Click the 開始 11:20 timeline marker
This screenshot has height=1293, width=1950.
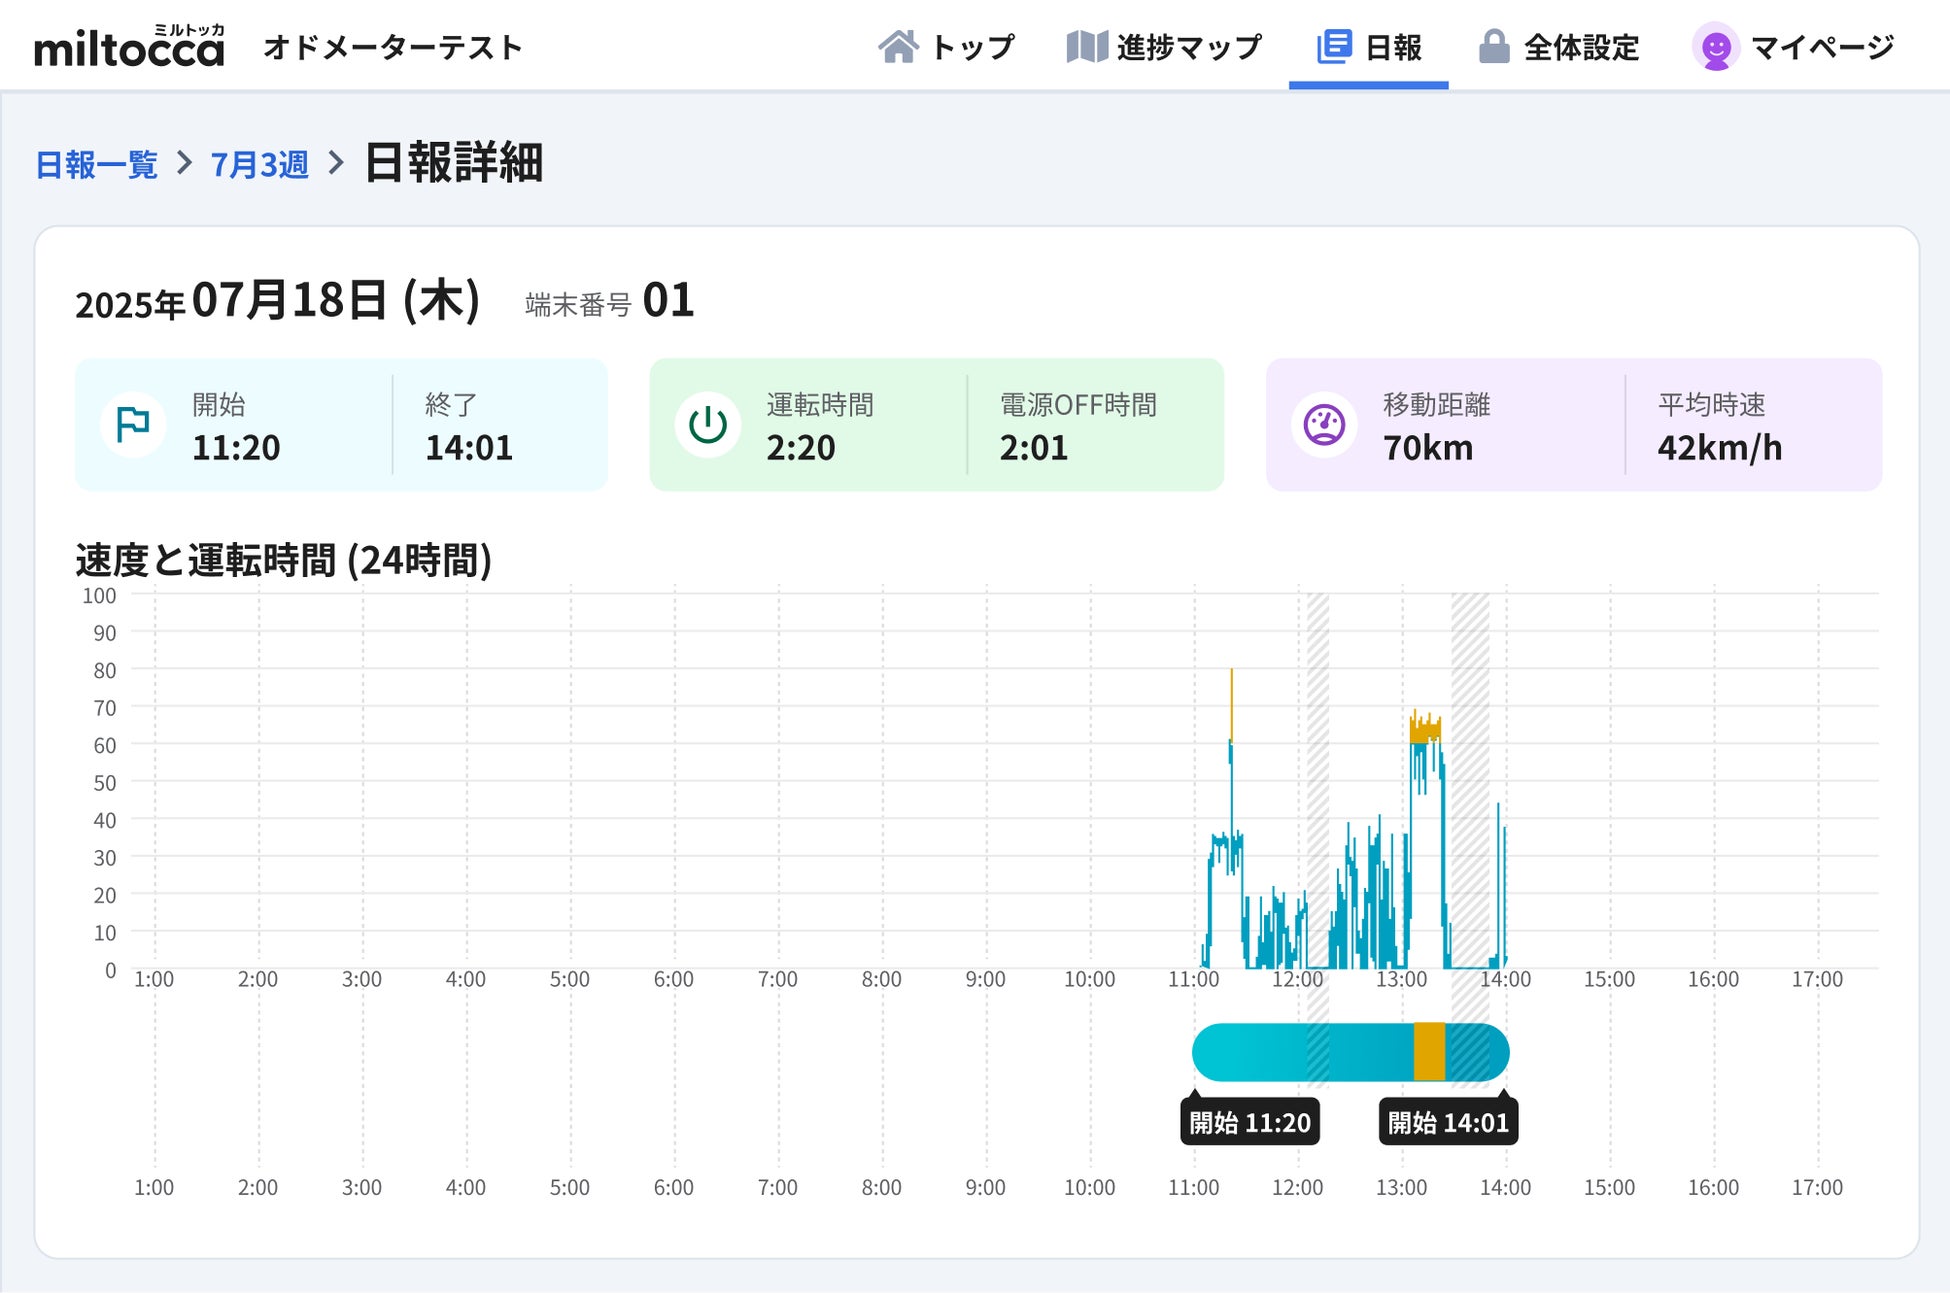[1250, 1122]
